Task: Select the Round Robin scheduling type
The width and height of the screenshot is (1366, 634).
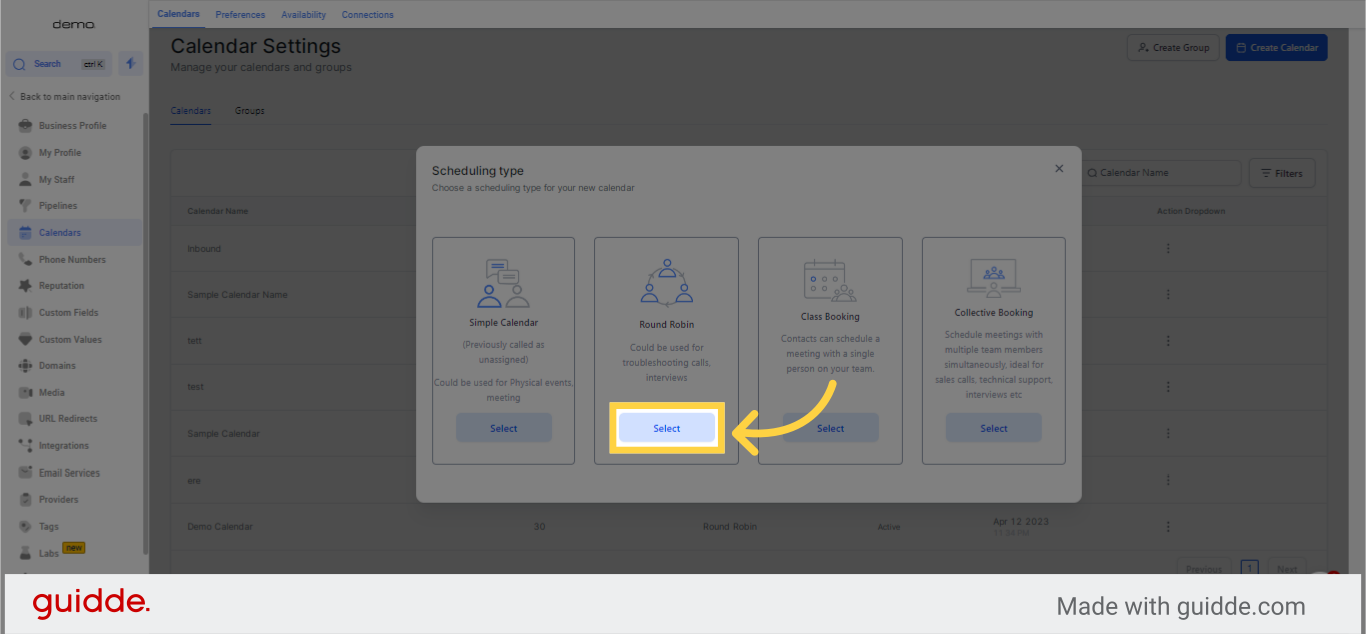Action: pos(667,428)
